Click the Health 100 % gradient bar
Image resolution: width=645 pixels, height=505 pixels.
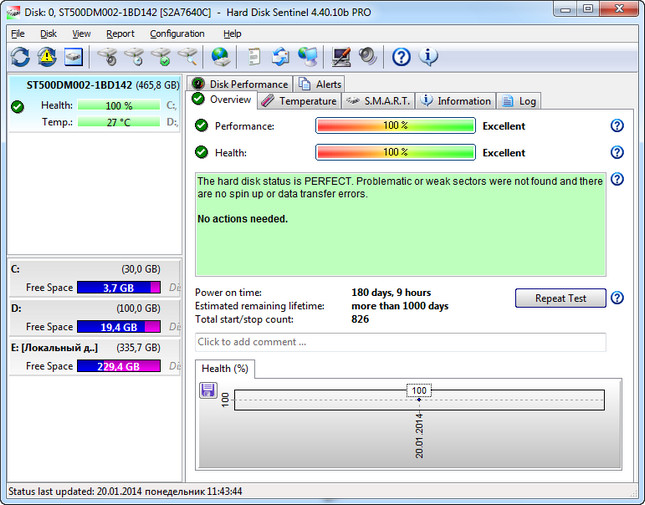pos(395,152)
